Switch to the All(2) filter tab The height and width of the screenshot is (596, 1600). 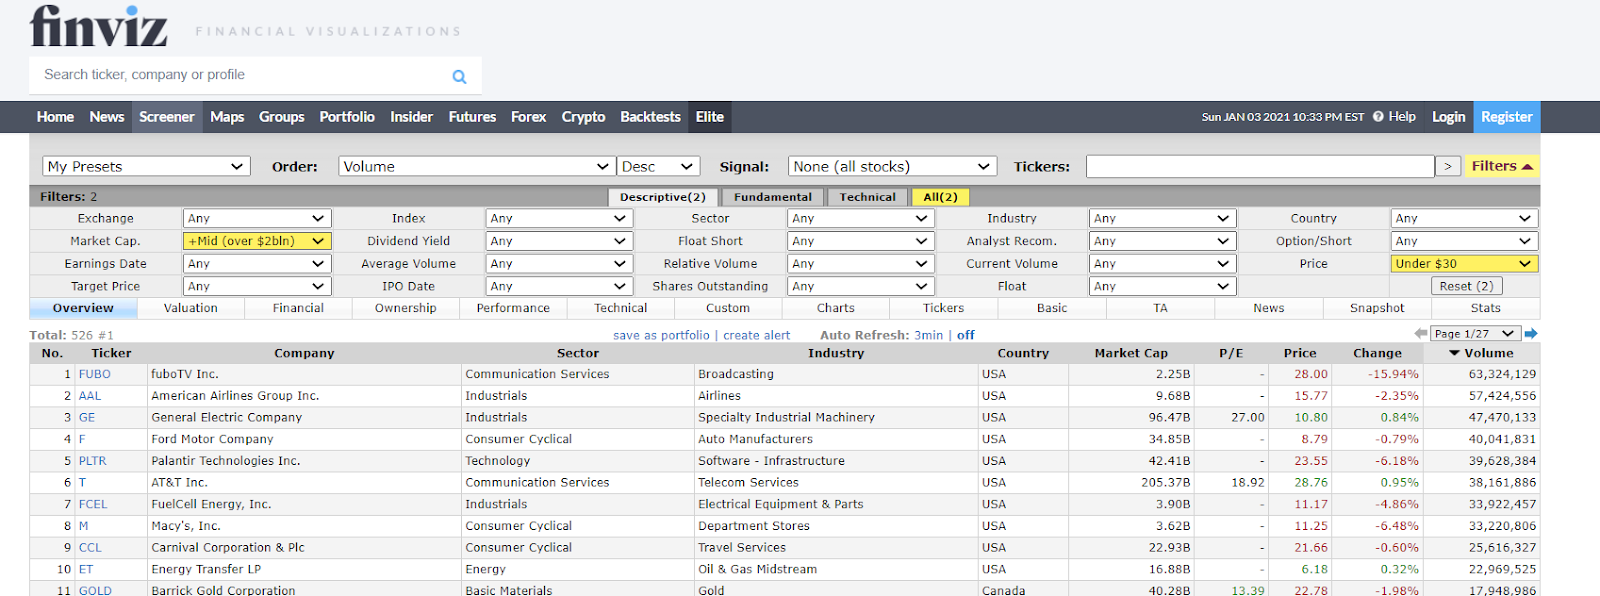pyautogui.click(x=940, y=197)
